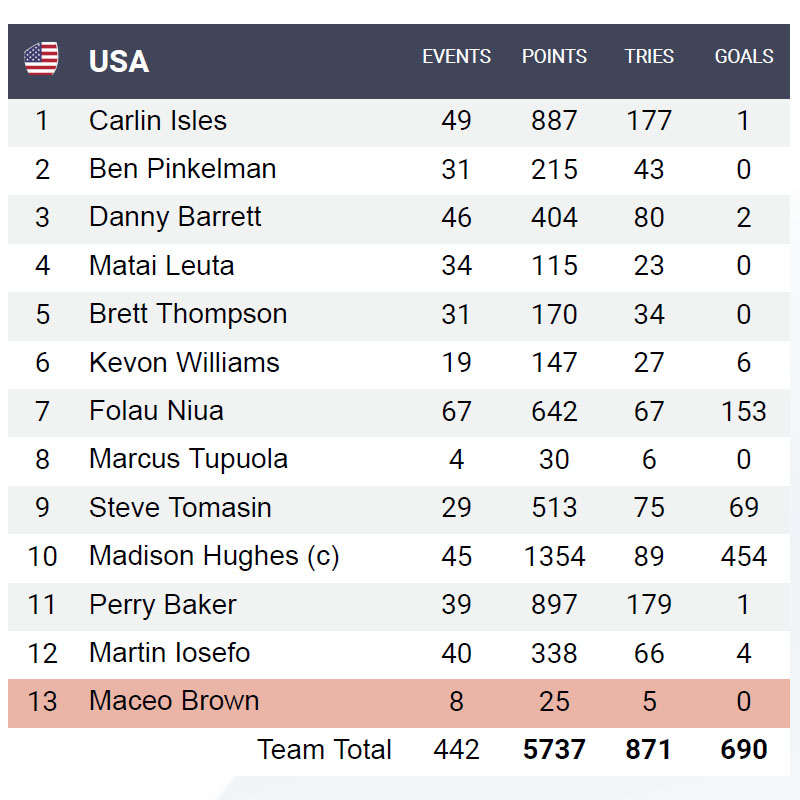Select Marcus Tupuola in the list

[x=188, y=459]
